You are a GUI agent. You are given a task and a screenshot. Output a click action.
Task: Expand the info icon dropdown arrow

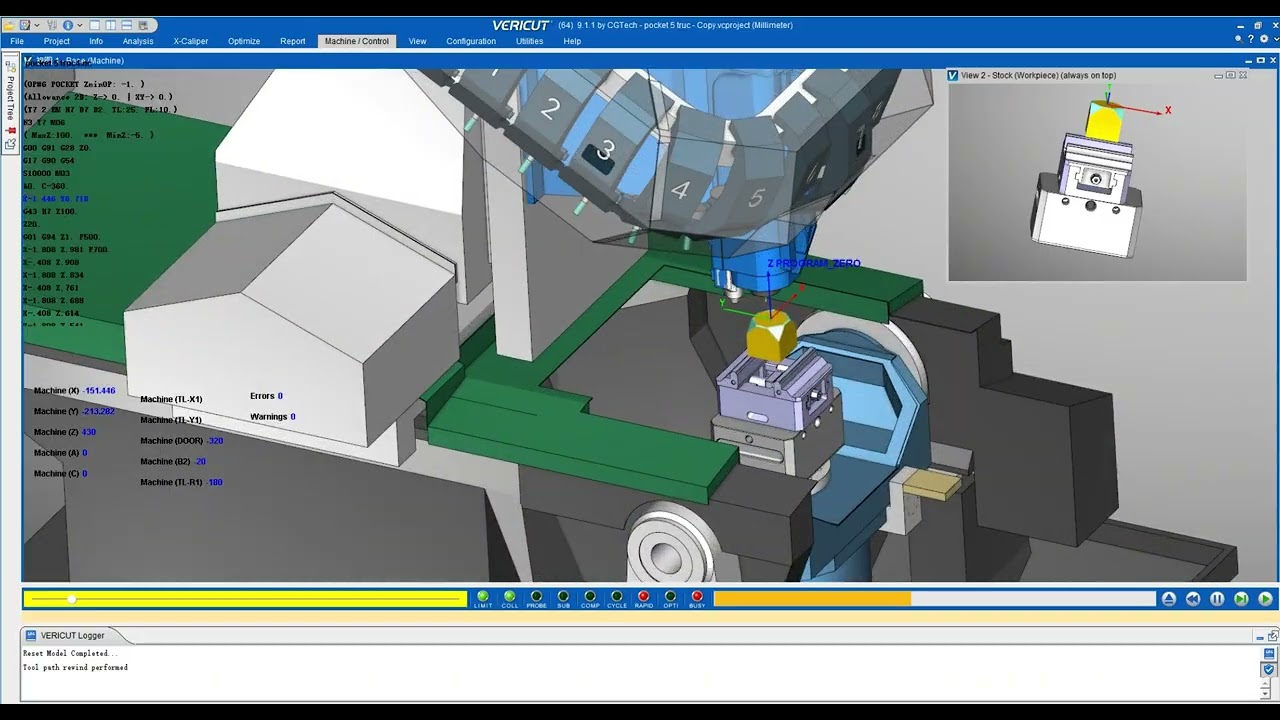[80, 25]
